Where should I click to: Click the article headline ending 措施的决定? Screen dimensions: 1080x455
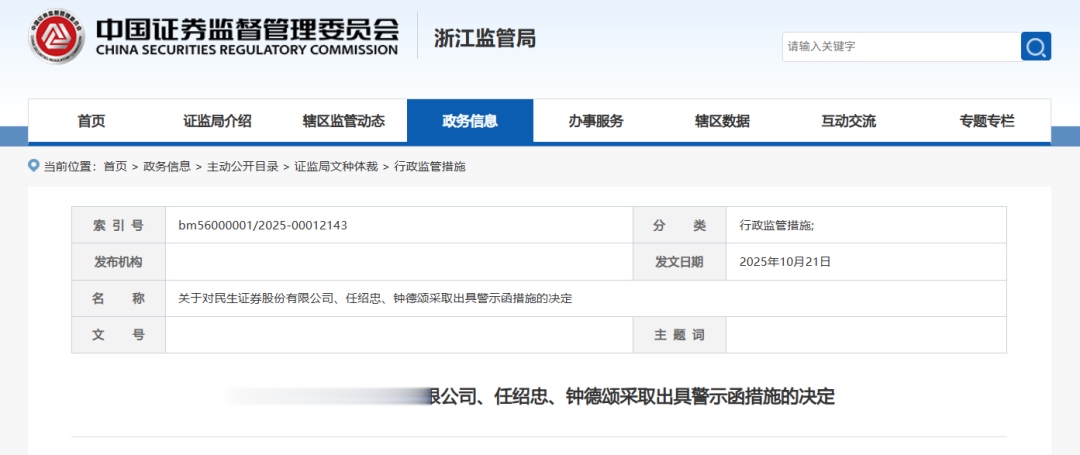coord(631,396)
